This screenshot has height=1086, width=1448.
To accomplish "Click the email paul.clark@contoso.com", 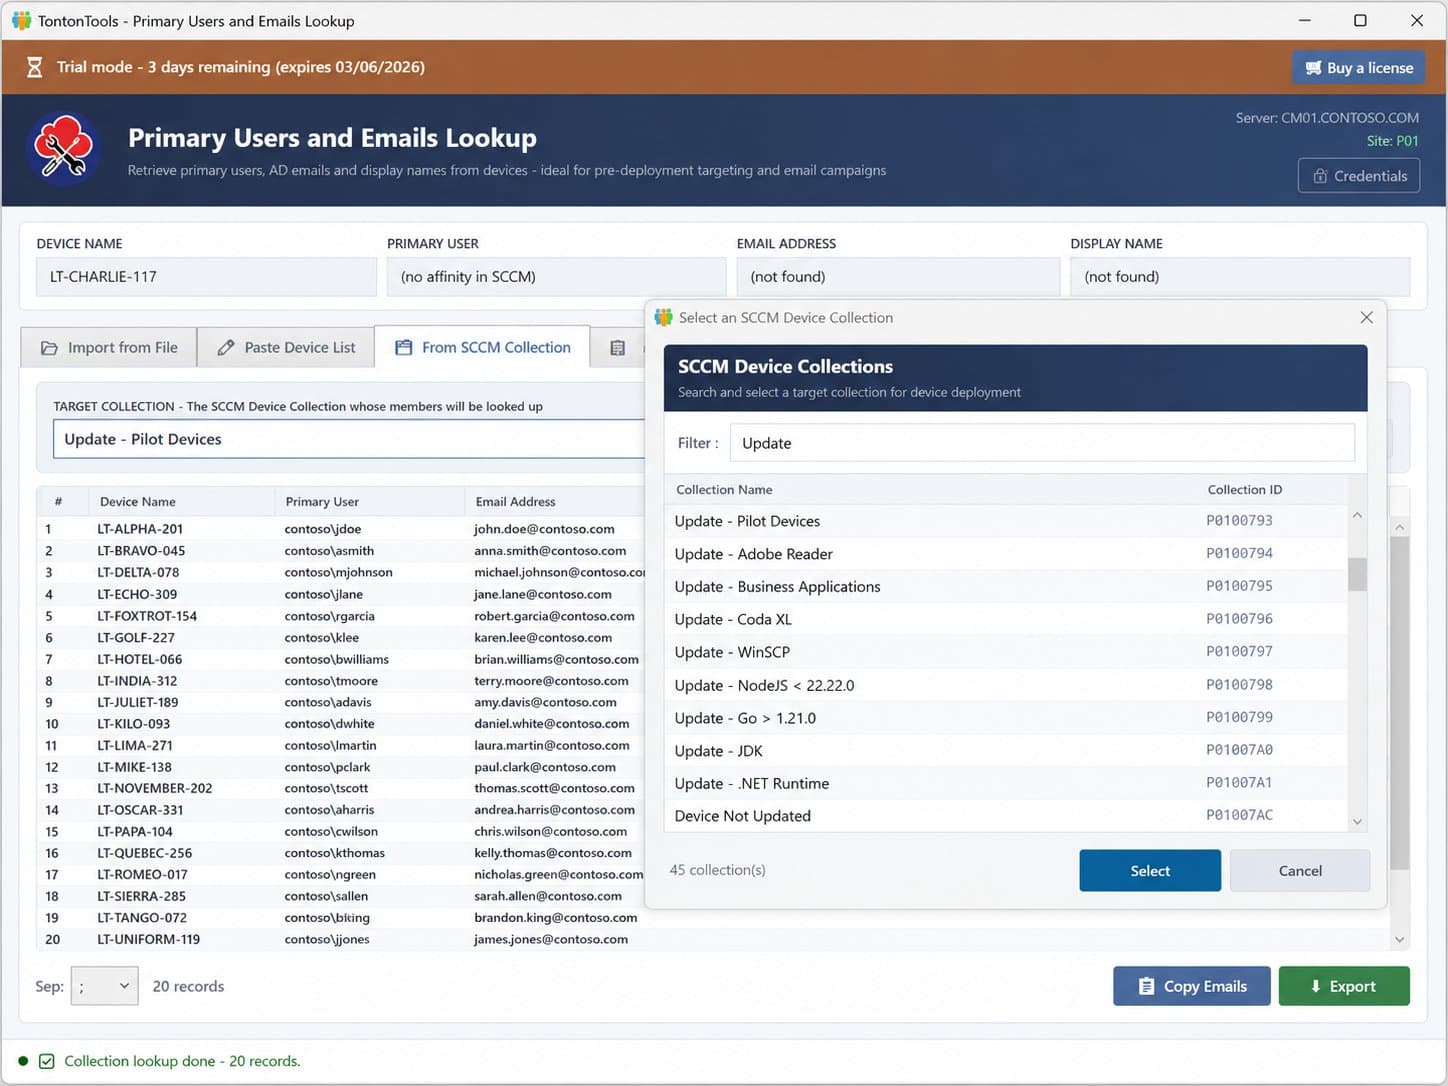I will [x=544, y=767].
